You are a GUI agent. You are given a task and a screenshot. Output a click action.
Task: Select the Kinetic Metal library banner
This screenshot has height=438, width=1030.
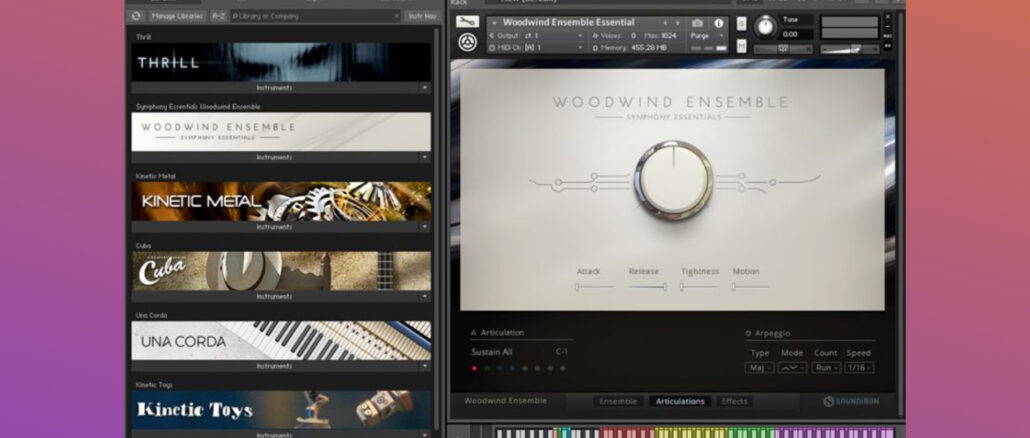(x=281, y=202)
